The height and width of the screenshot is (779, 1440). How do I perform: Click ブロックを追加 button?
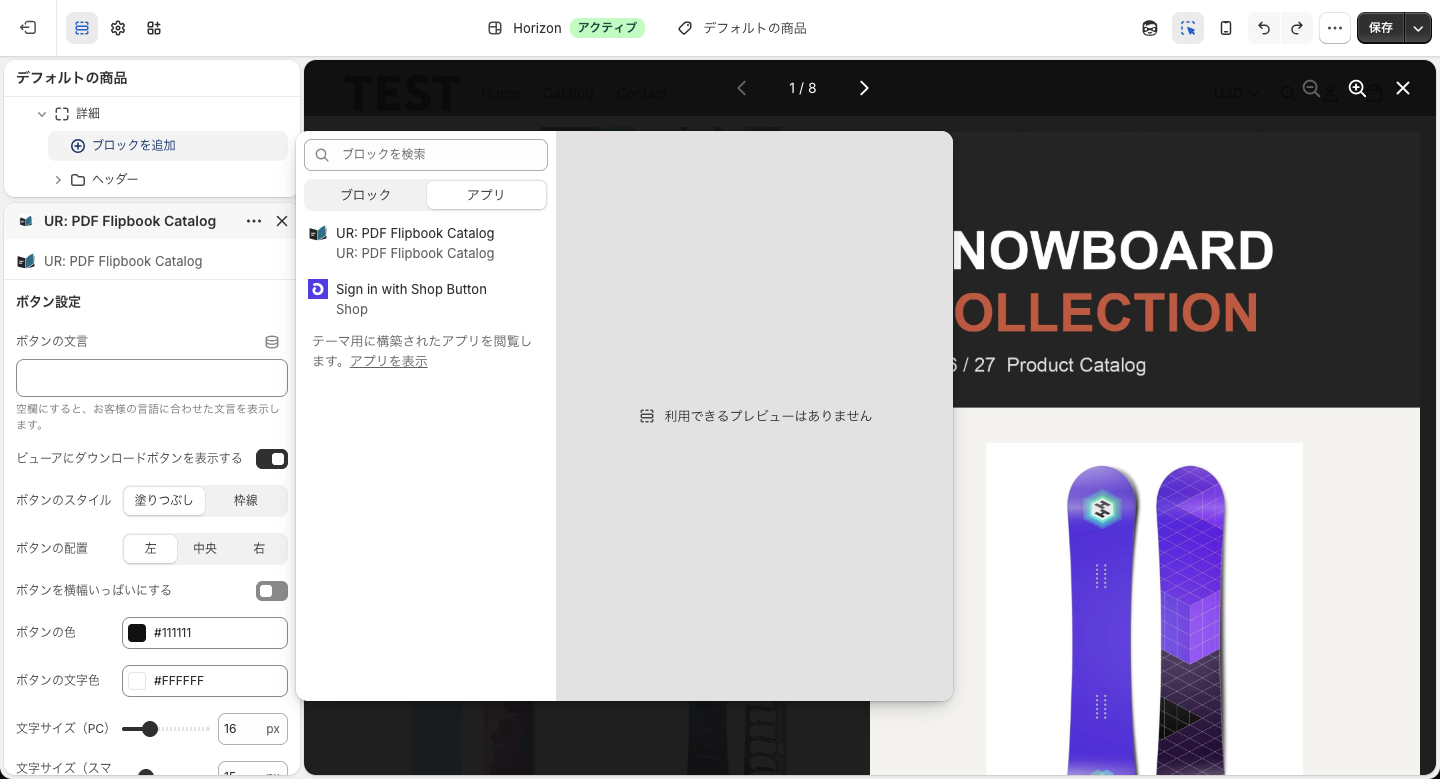tap(168, 146)
